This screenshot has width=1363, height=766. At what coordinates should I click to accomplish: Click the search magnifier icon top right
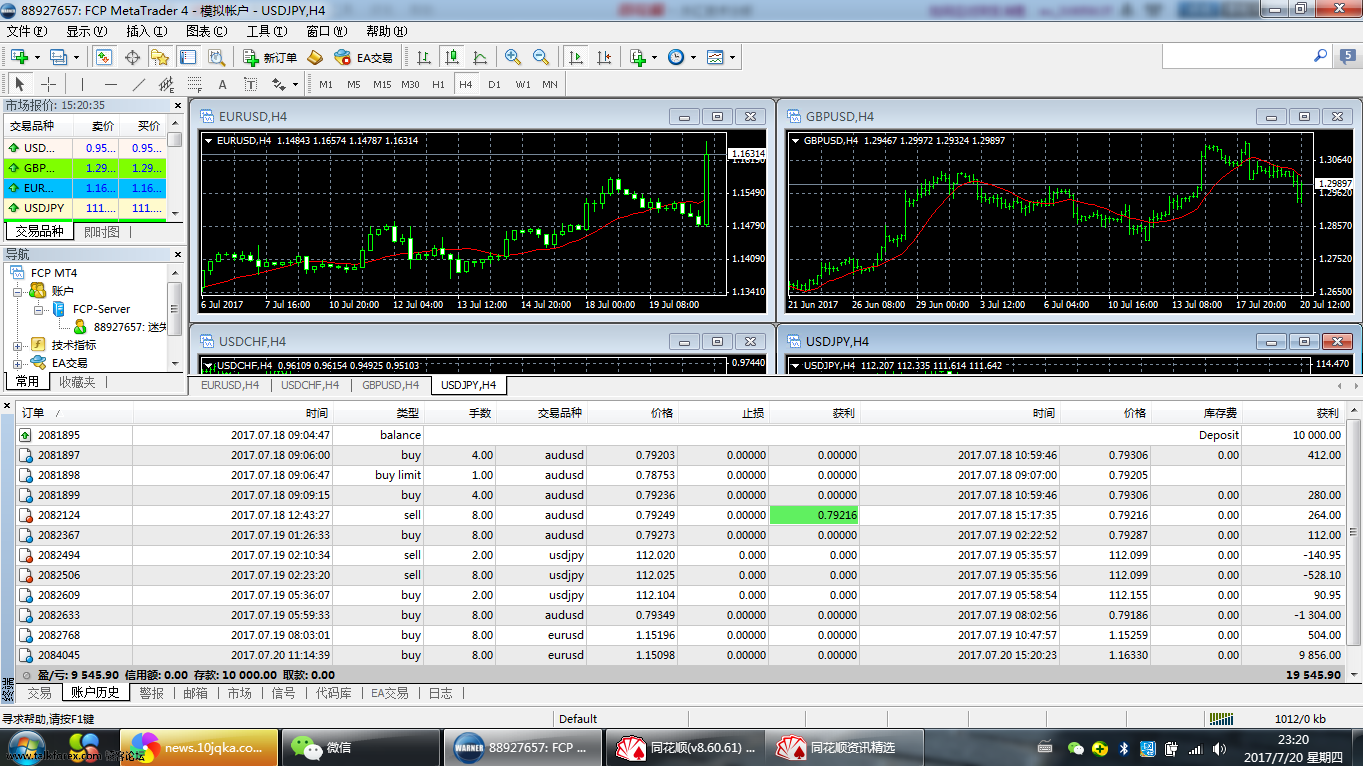1321,57
